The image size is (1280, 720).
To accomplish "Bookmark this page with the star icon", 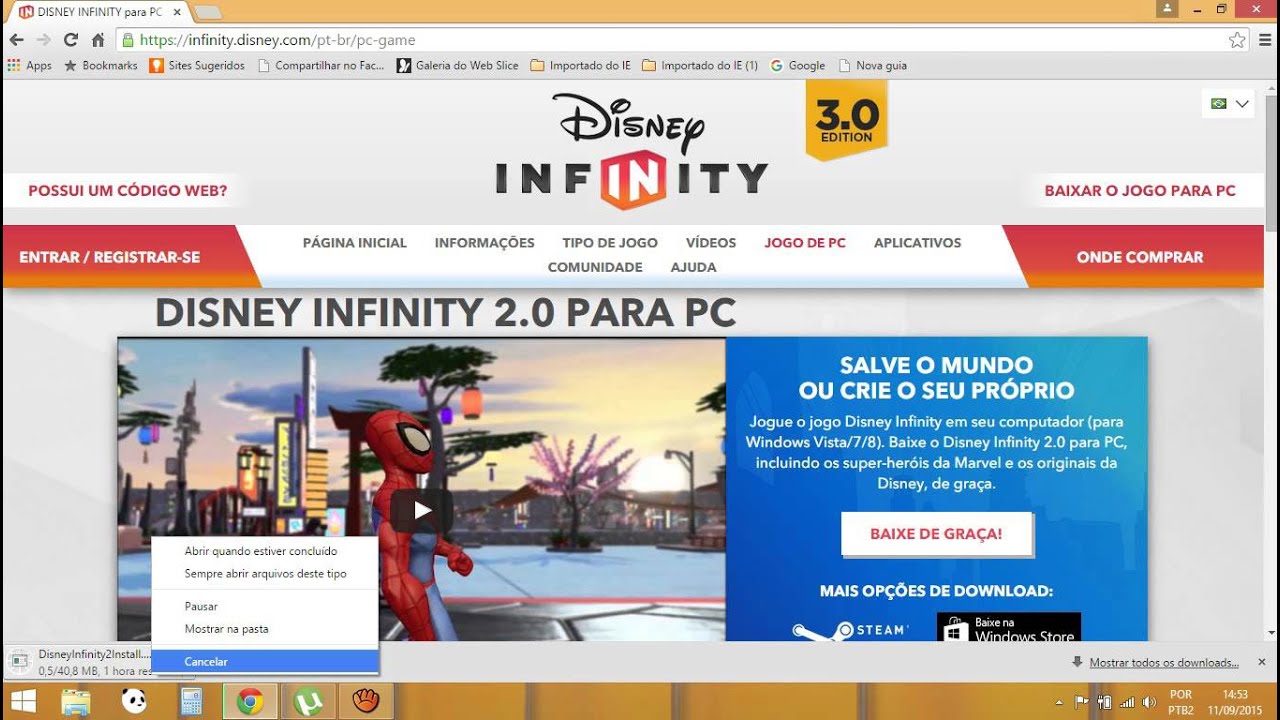I will pos(1237,40).
